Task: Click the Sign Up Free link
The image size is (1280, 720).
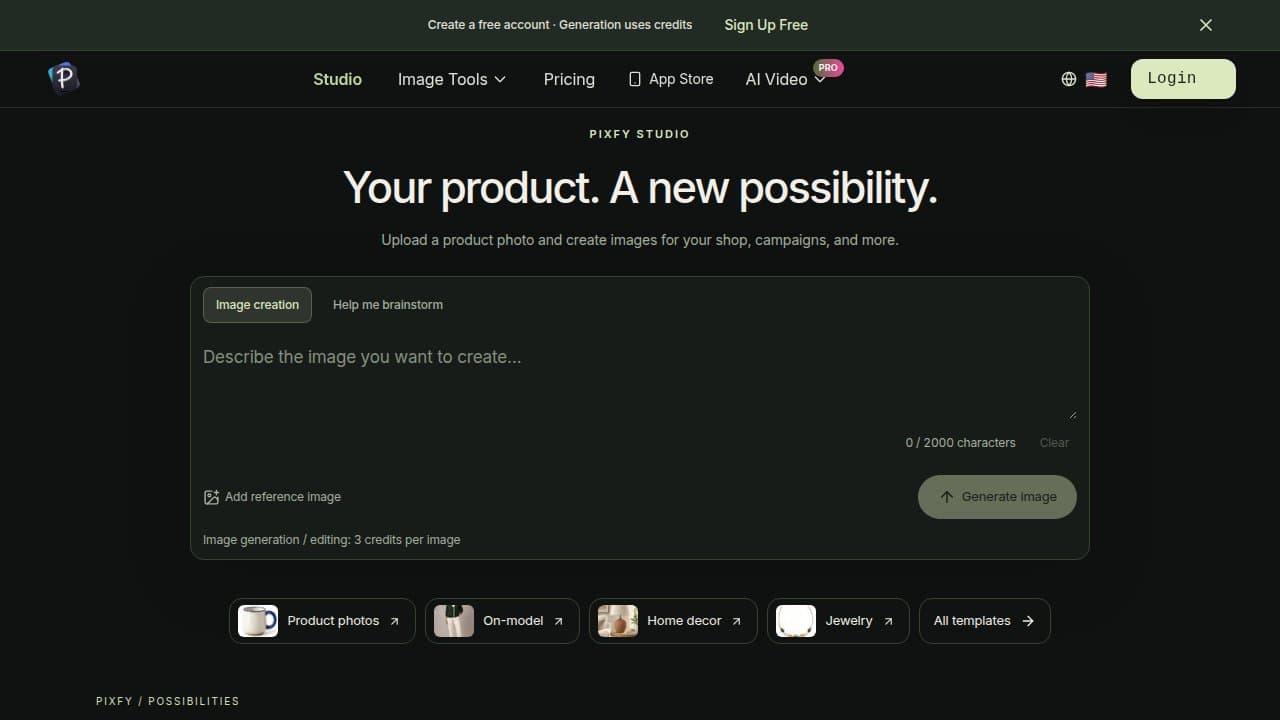Action: point(766,25)
